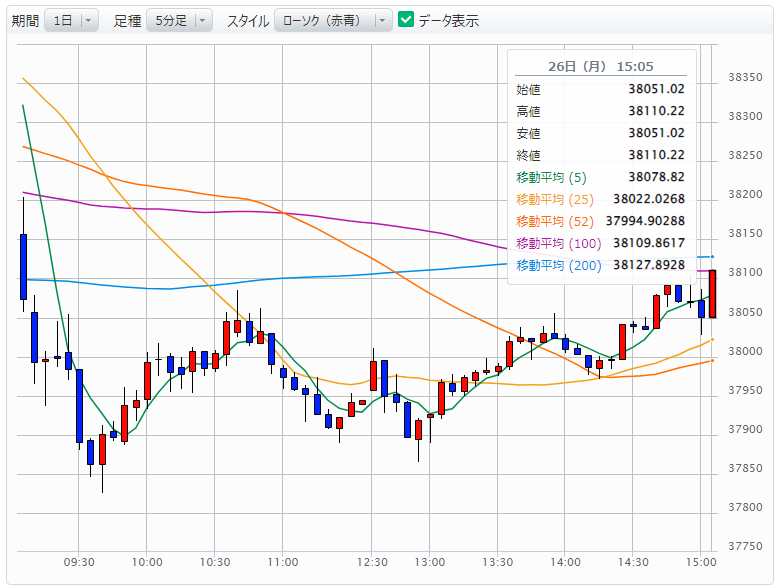Image resolution: width=782 pixels, height=587 pixels.
Task: Click the データ表示 label text
Action: (x=448, y=20)
